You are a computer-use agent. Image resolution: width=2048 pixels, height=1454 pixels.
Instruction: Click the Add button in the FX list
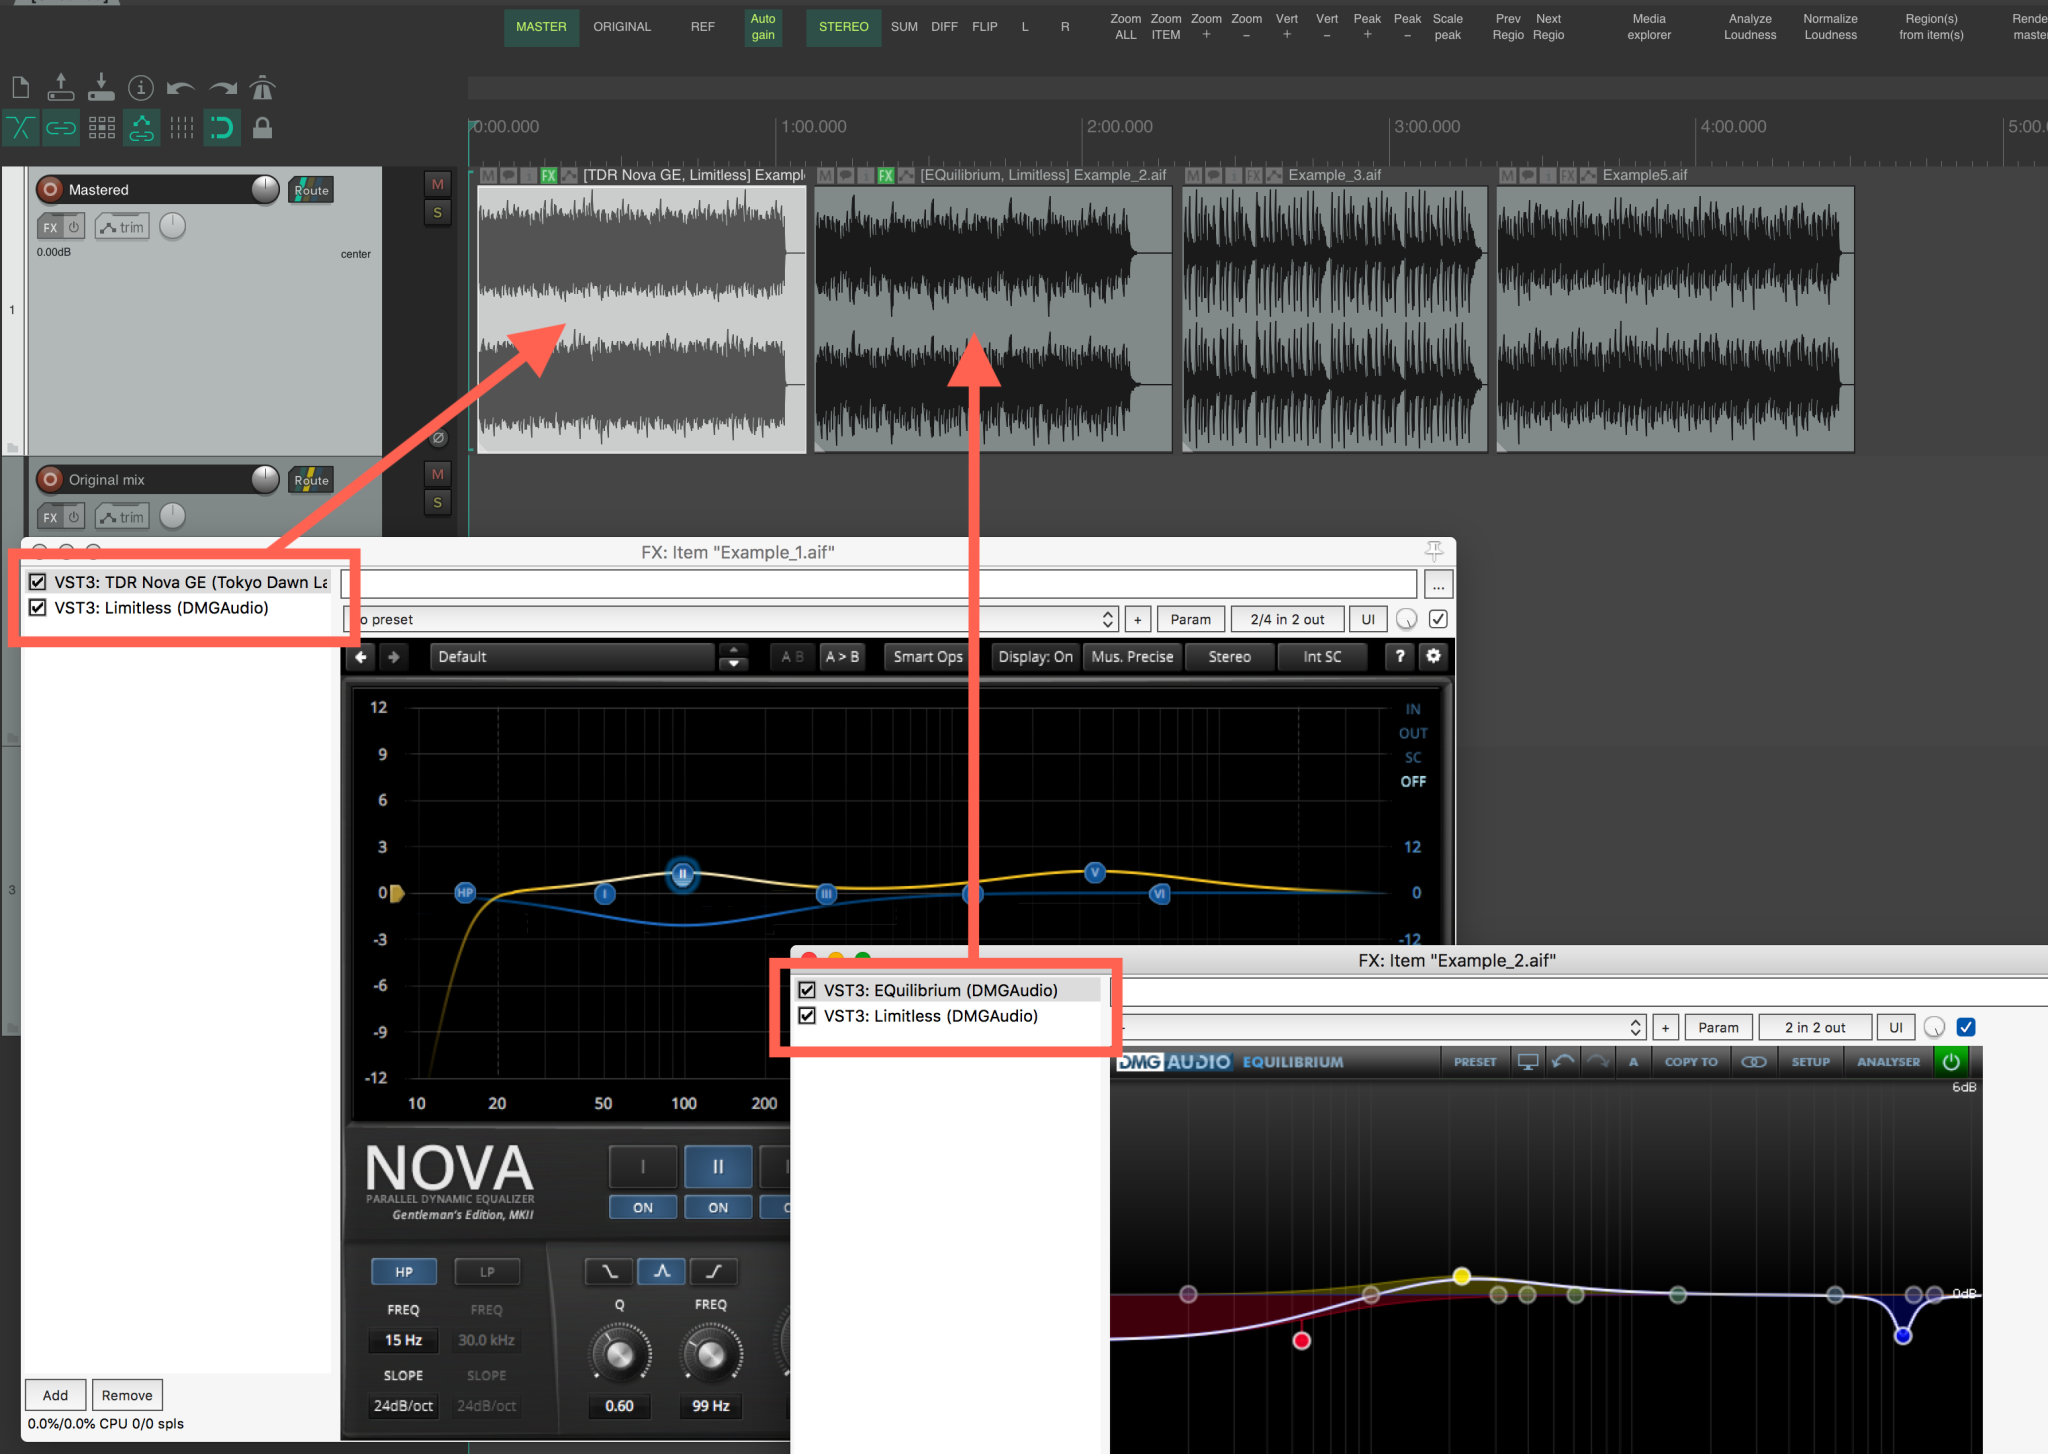point(55,1394)
